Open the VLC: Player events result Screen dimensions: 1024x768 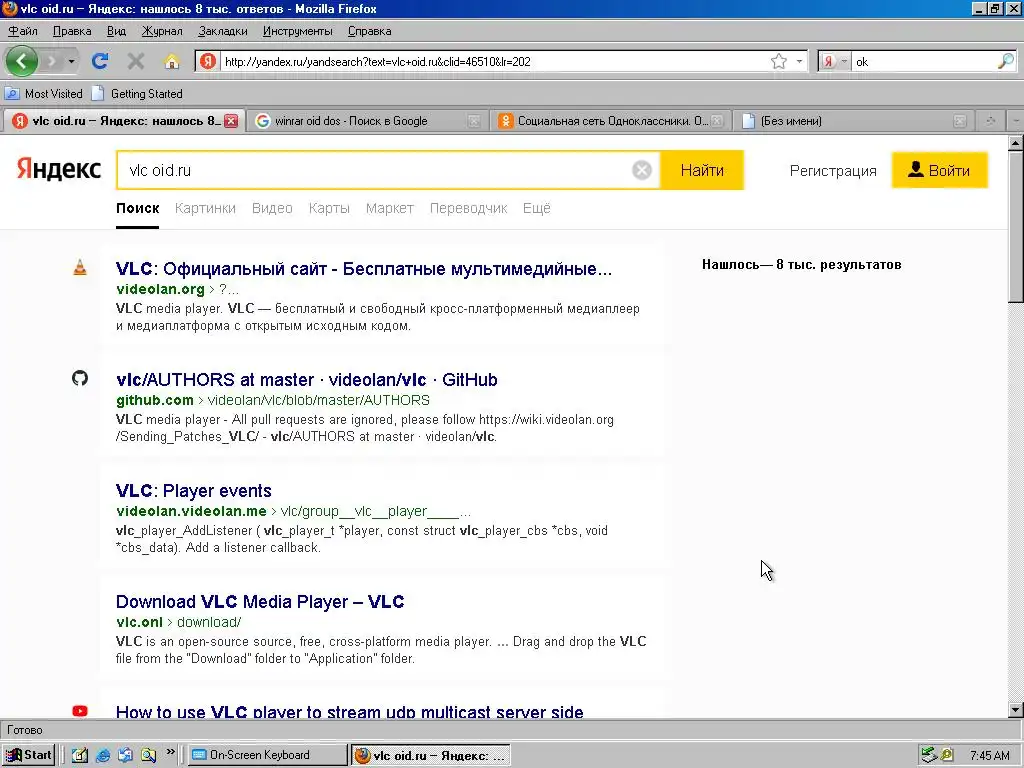[x=193, y=490]
